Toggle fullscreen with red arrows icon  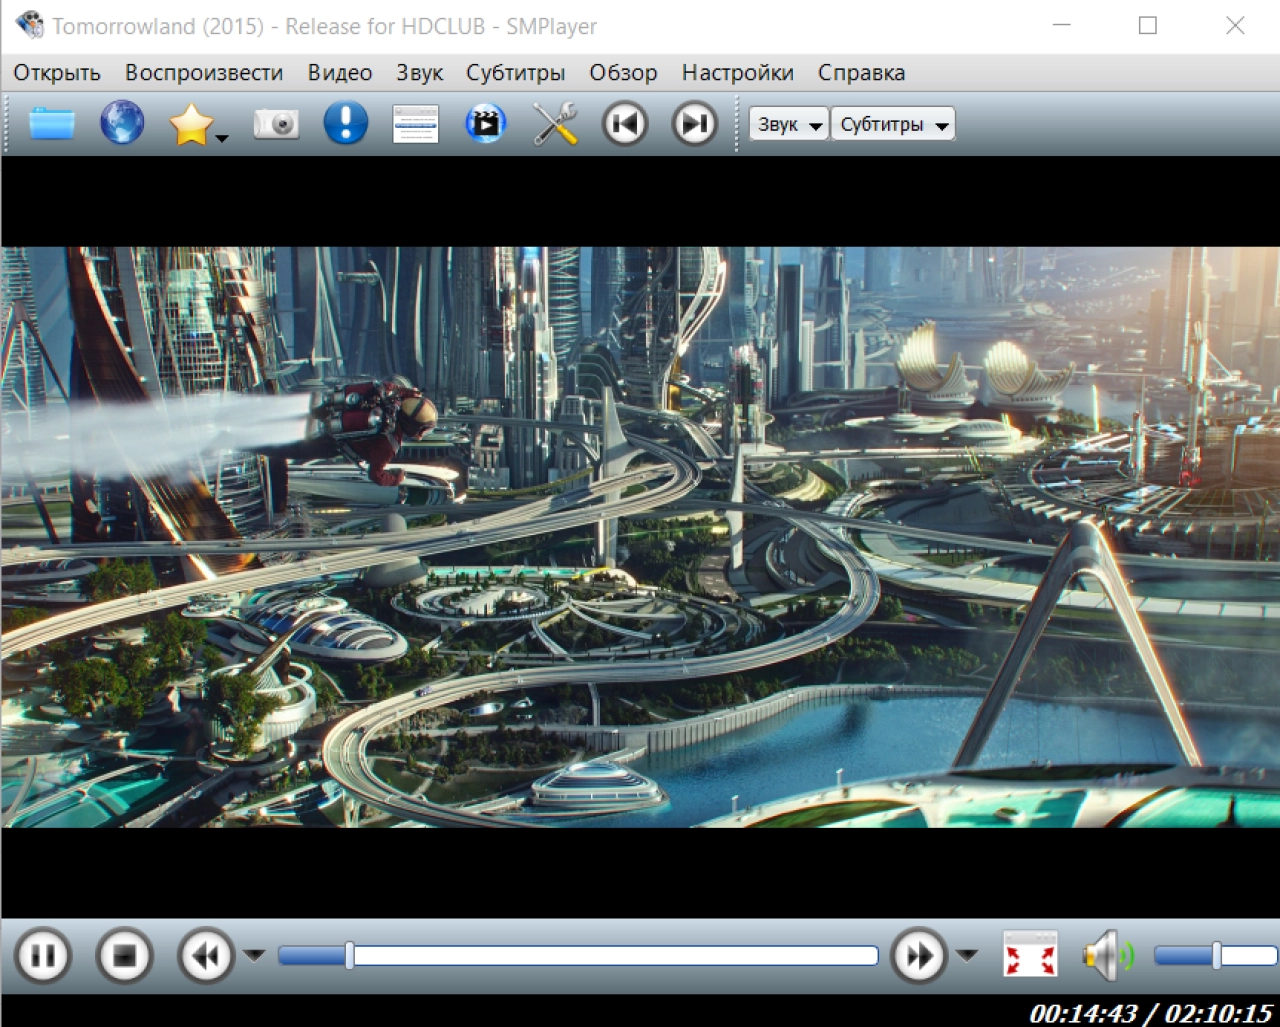tap(1030, 954)
